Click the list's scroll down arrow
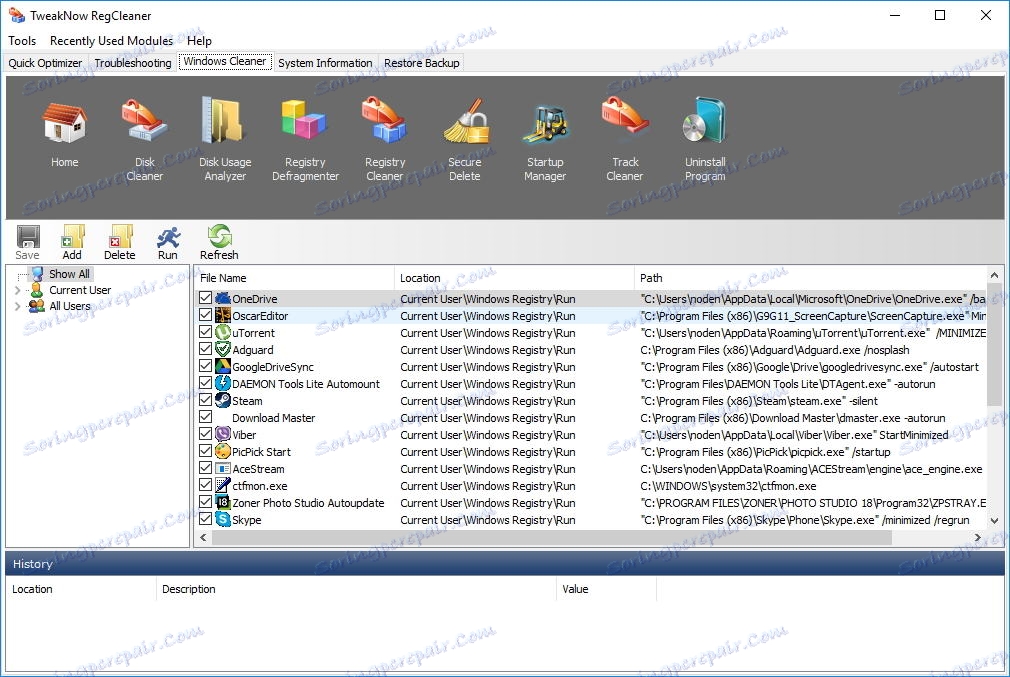This screenshot has height=677, width=1010. 995,520
